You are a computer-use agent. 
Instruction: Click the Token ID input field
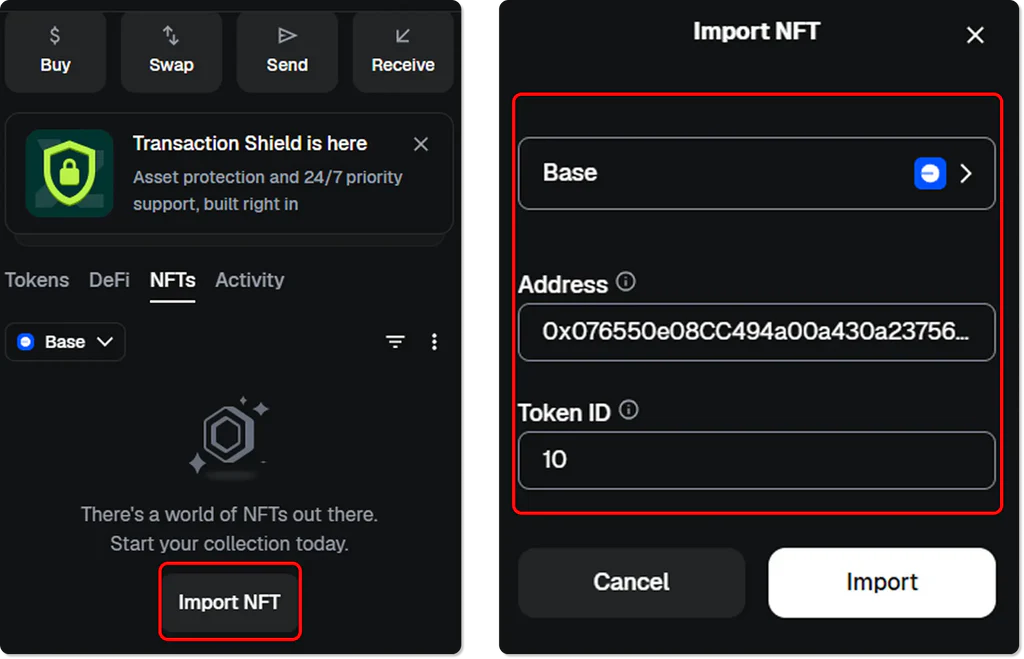click(756, 459)
